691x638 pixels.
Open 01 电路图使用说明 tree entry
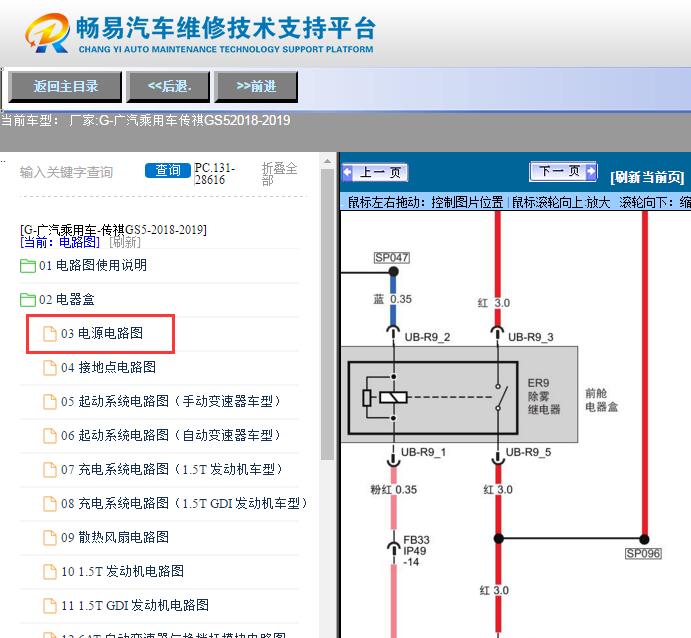(x=93, y=265)
